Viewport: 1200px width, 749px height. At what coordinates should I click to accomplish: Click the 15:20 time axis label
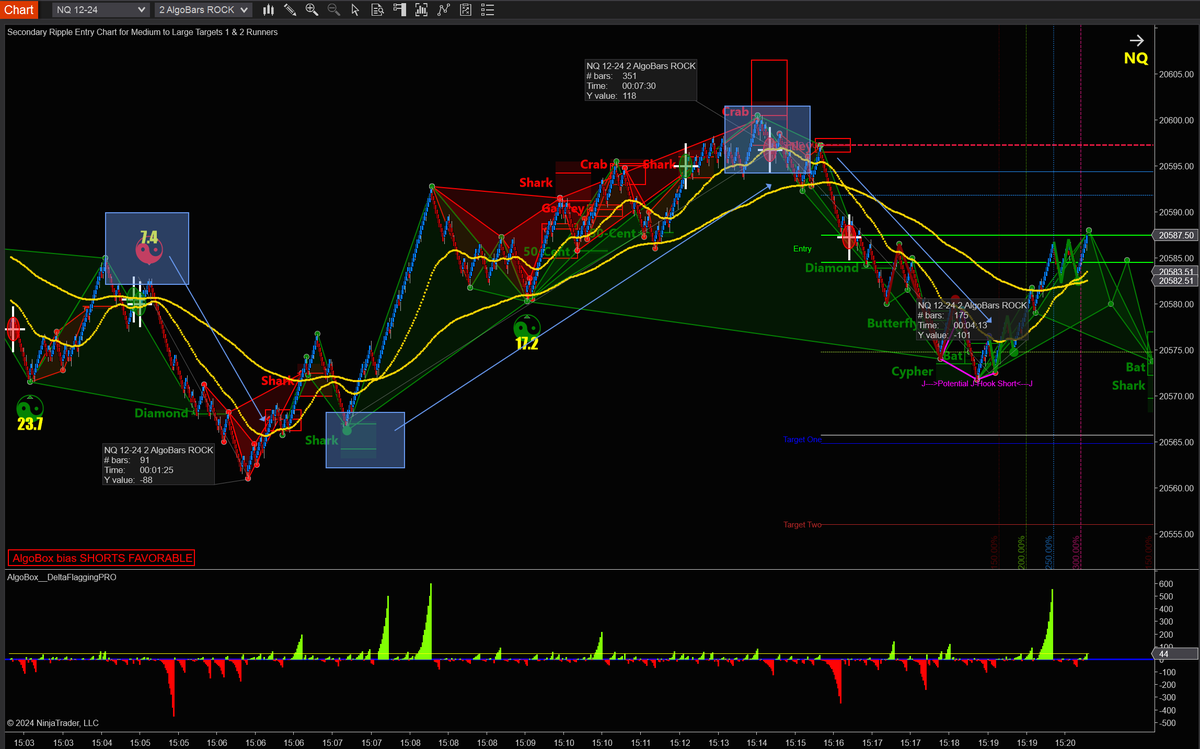coord(1065,743)
